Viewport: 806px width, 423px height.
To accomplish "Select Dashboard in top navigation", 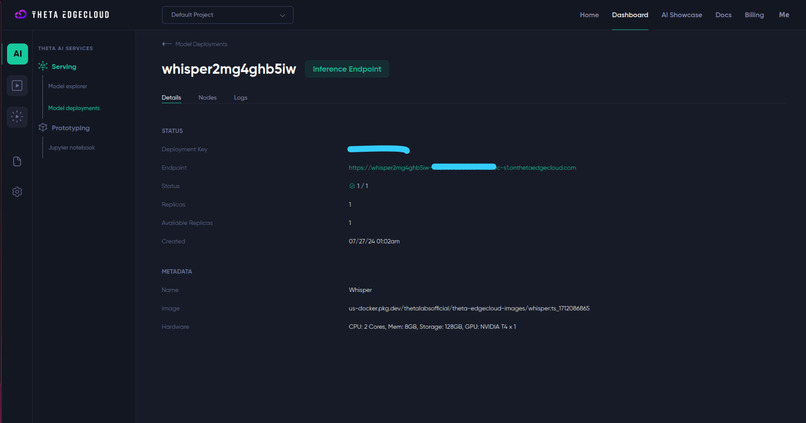I will tap(630, 15).
